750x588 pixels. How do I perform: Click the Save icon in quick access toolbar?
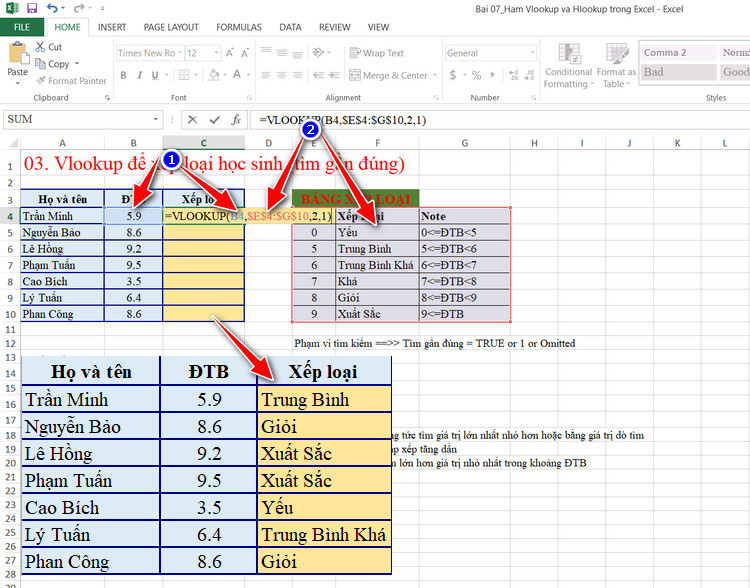(32, 8)
